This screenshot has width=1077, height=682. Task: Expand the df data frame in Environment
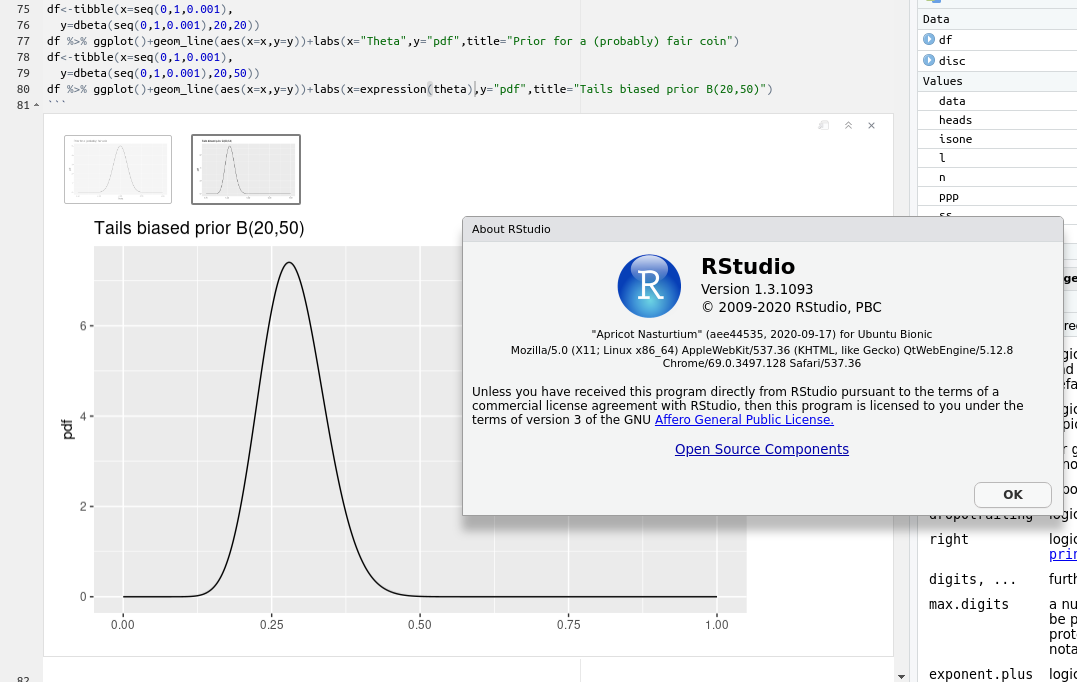pyautogui.click(x=930, y=41)
